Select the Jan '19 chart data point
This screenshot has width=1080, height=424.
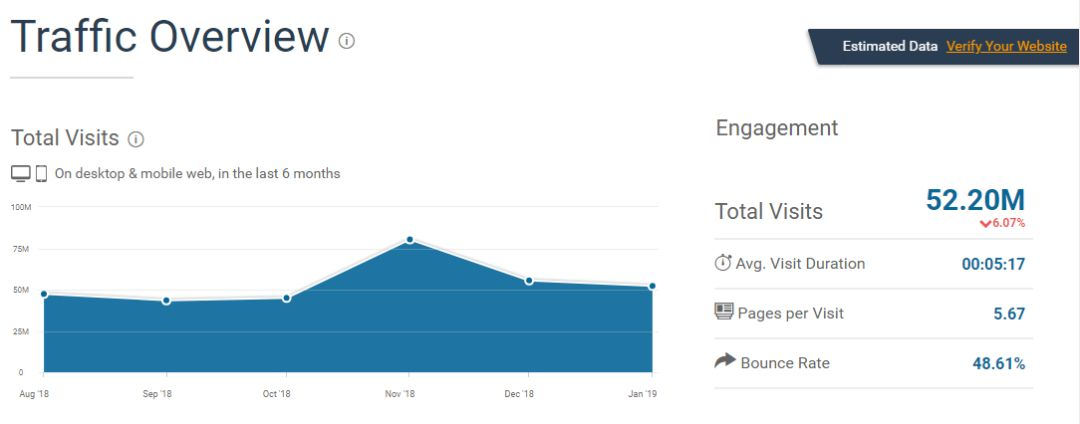pos(652,286)
